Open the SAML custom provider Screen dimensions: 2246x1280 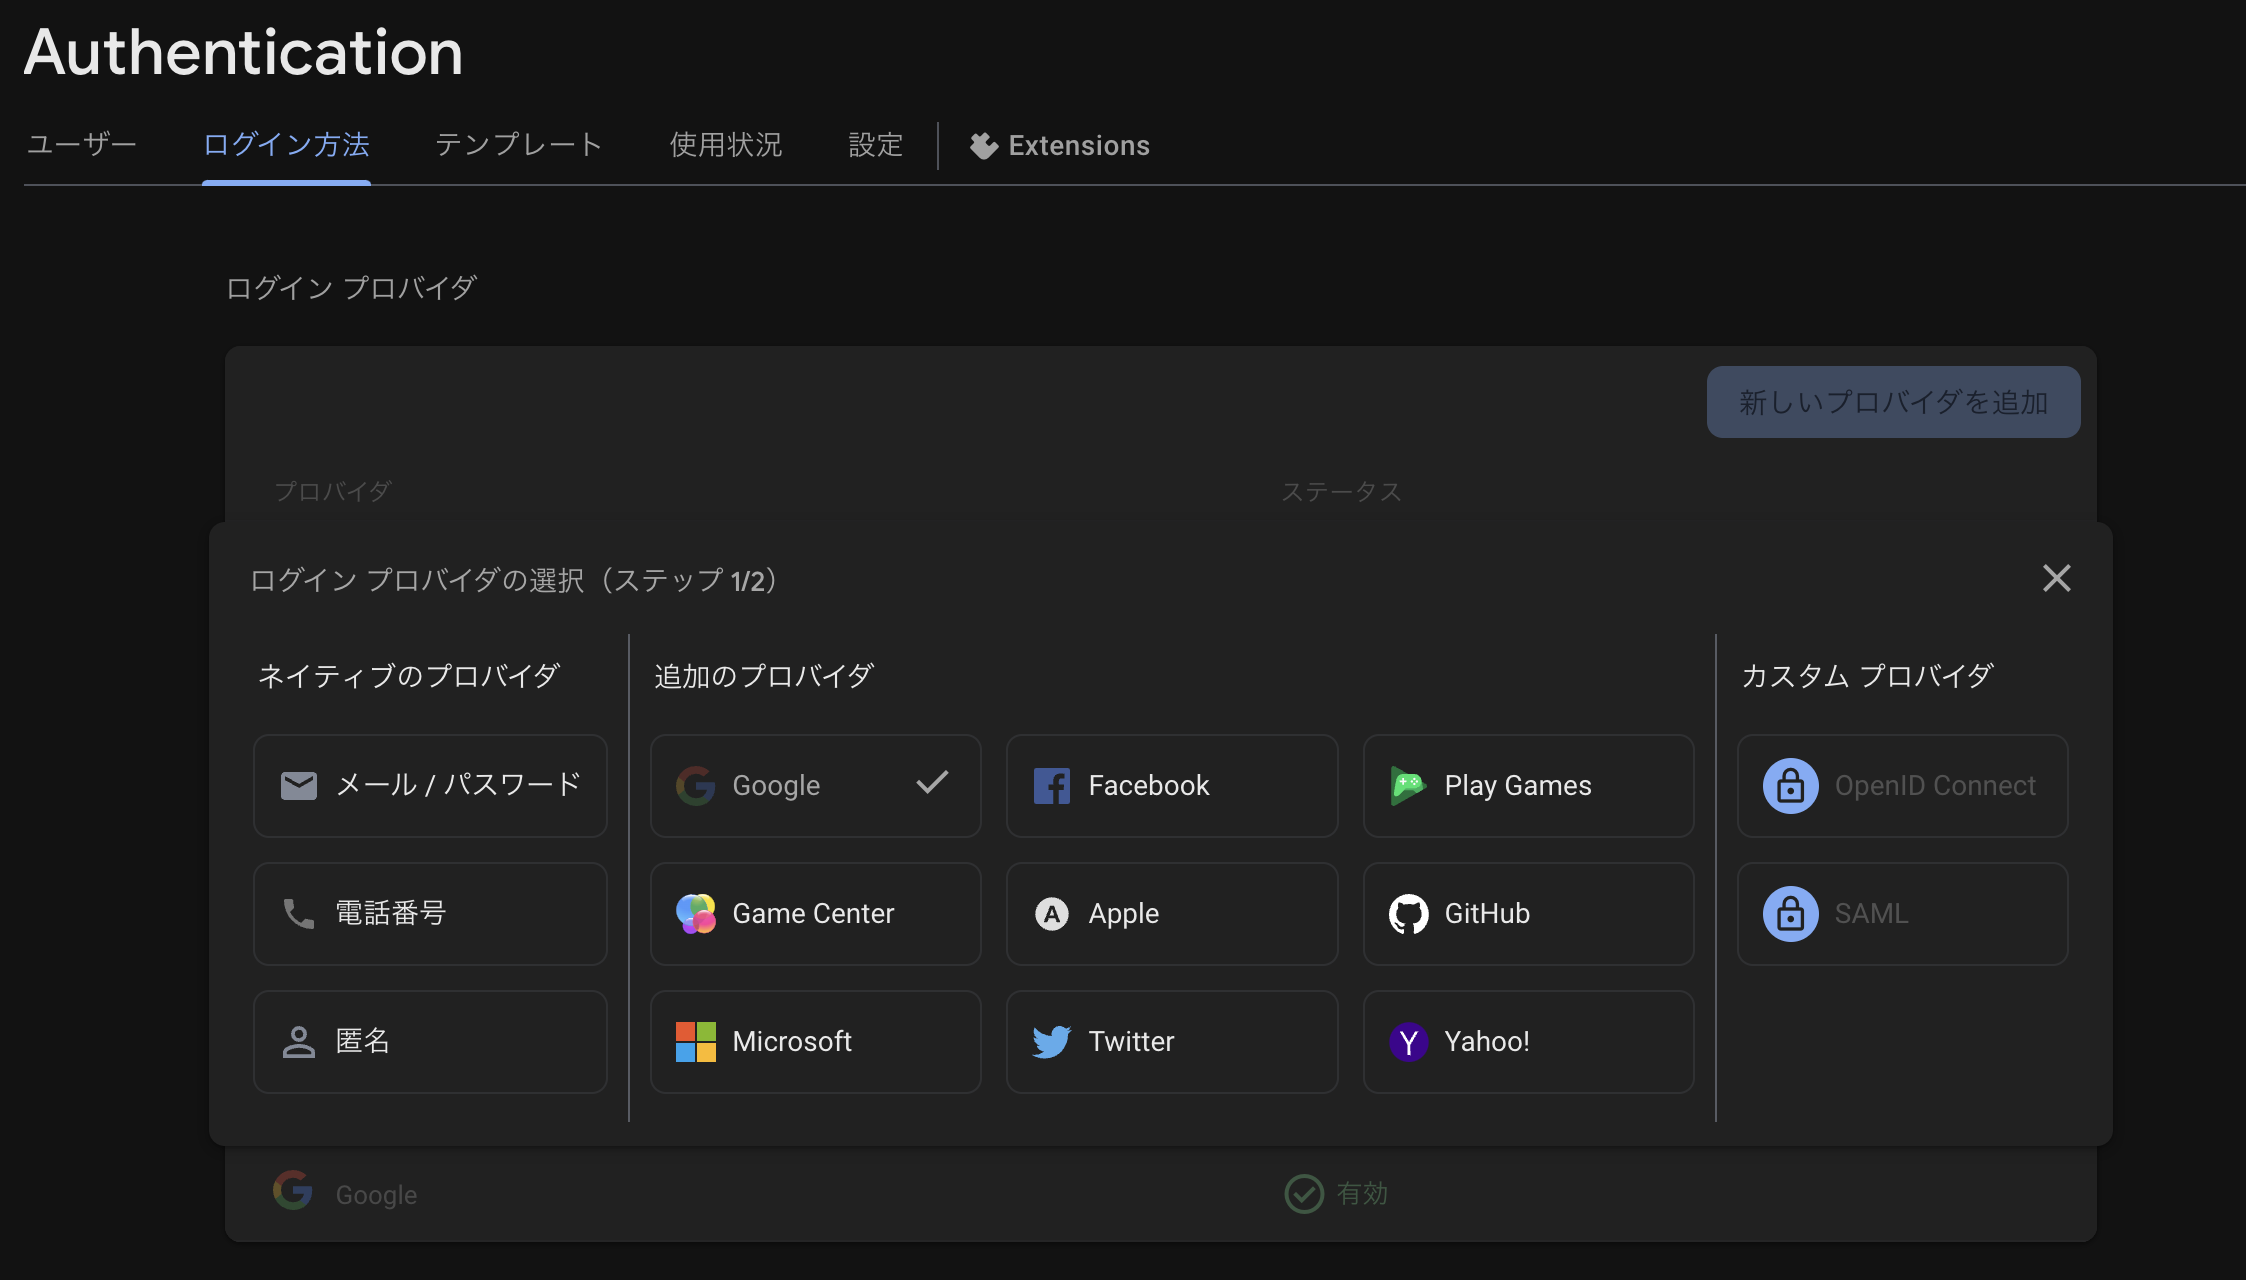coord(1901,913)
